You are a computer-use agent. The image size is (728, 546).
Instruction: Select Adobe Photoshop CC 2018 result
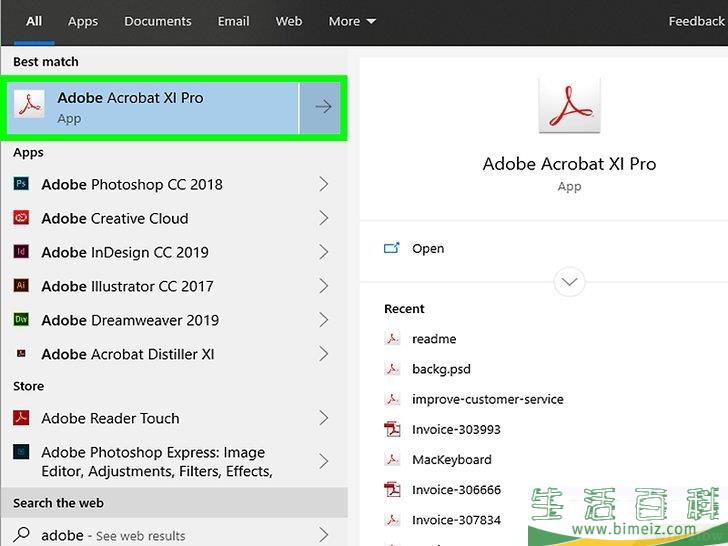click(174, 184)
